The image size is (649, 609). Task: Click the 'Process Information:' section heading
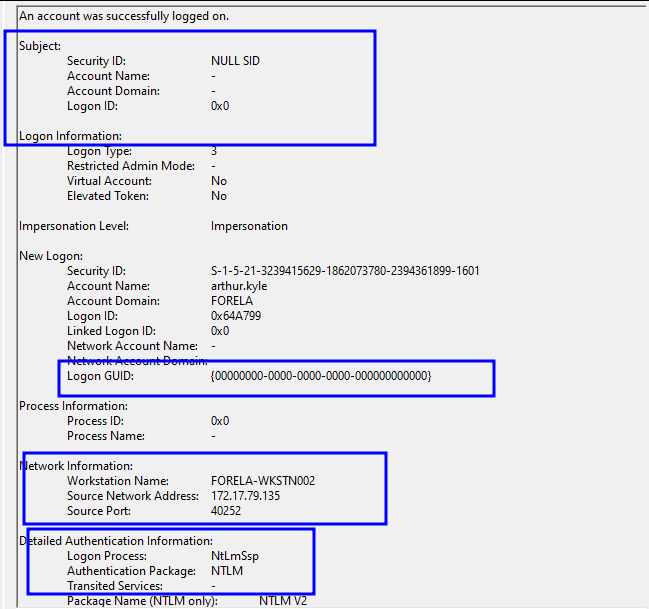[73, 406]
